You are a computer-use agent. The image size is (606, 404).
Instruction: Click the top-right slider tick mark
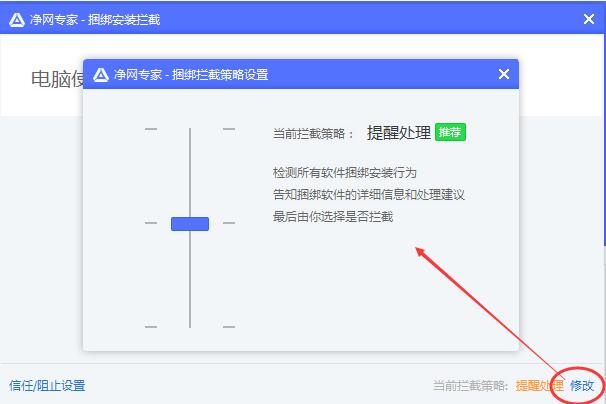tap(228, 129)
